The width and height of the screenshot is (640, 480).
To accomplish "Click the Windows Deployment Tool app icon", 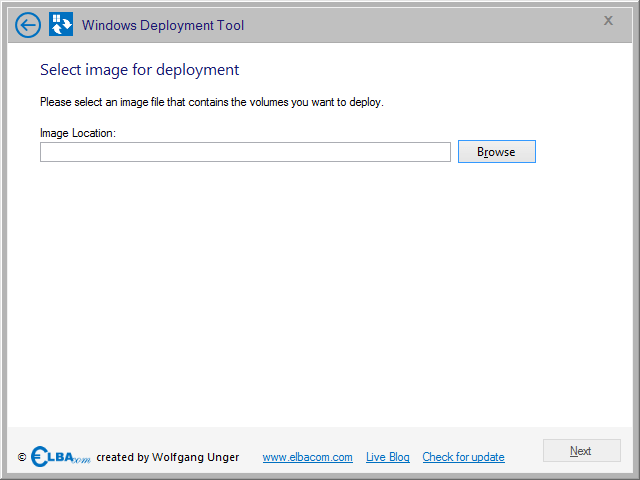I will (61, 24).
